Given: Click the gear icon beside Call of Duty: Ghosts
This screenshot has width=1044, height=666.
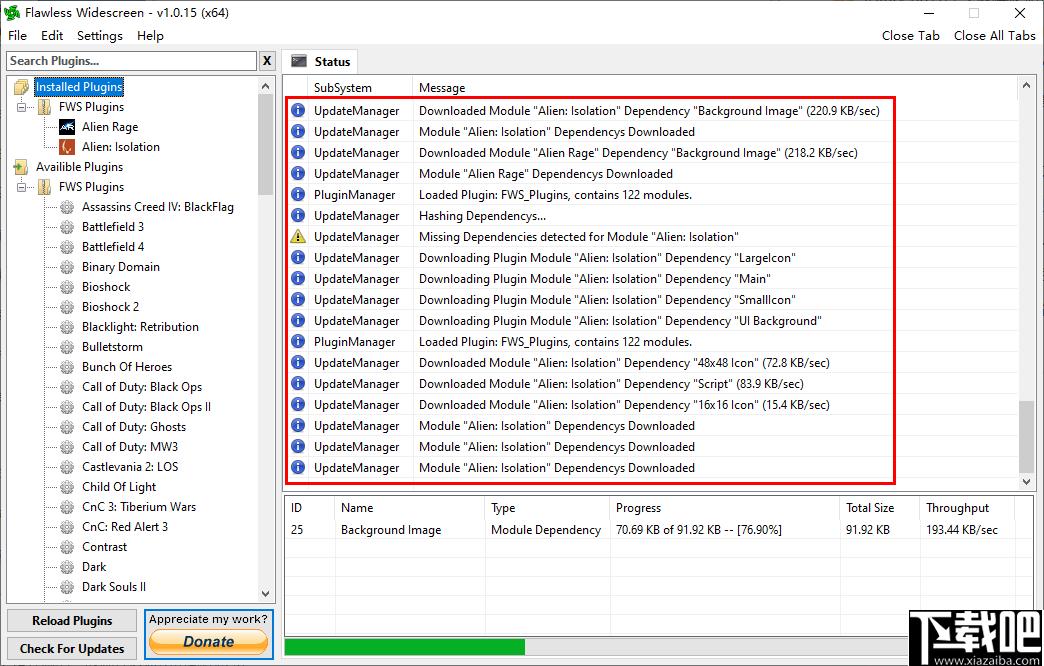Looking at the screenshot, I should (x=67, y=427).
